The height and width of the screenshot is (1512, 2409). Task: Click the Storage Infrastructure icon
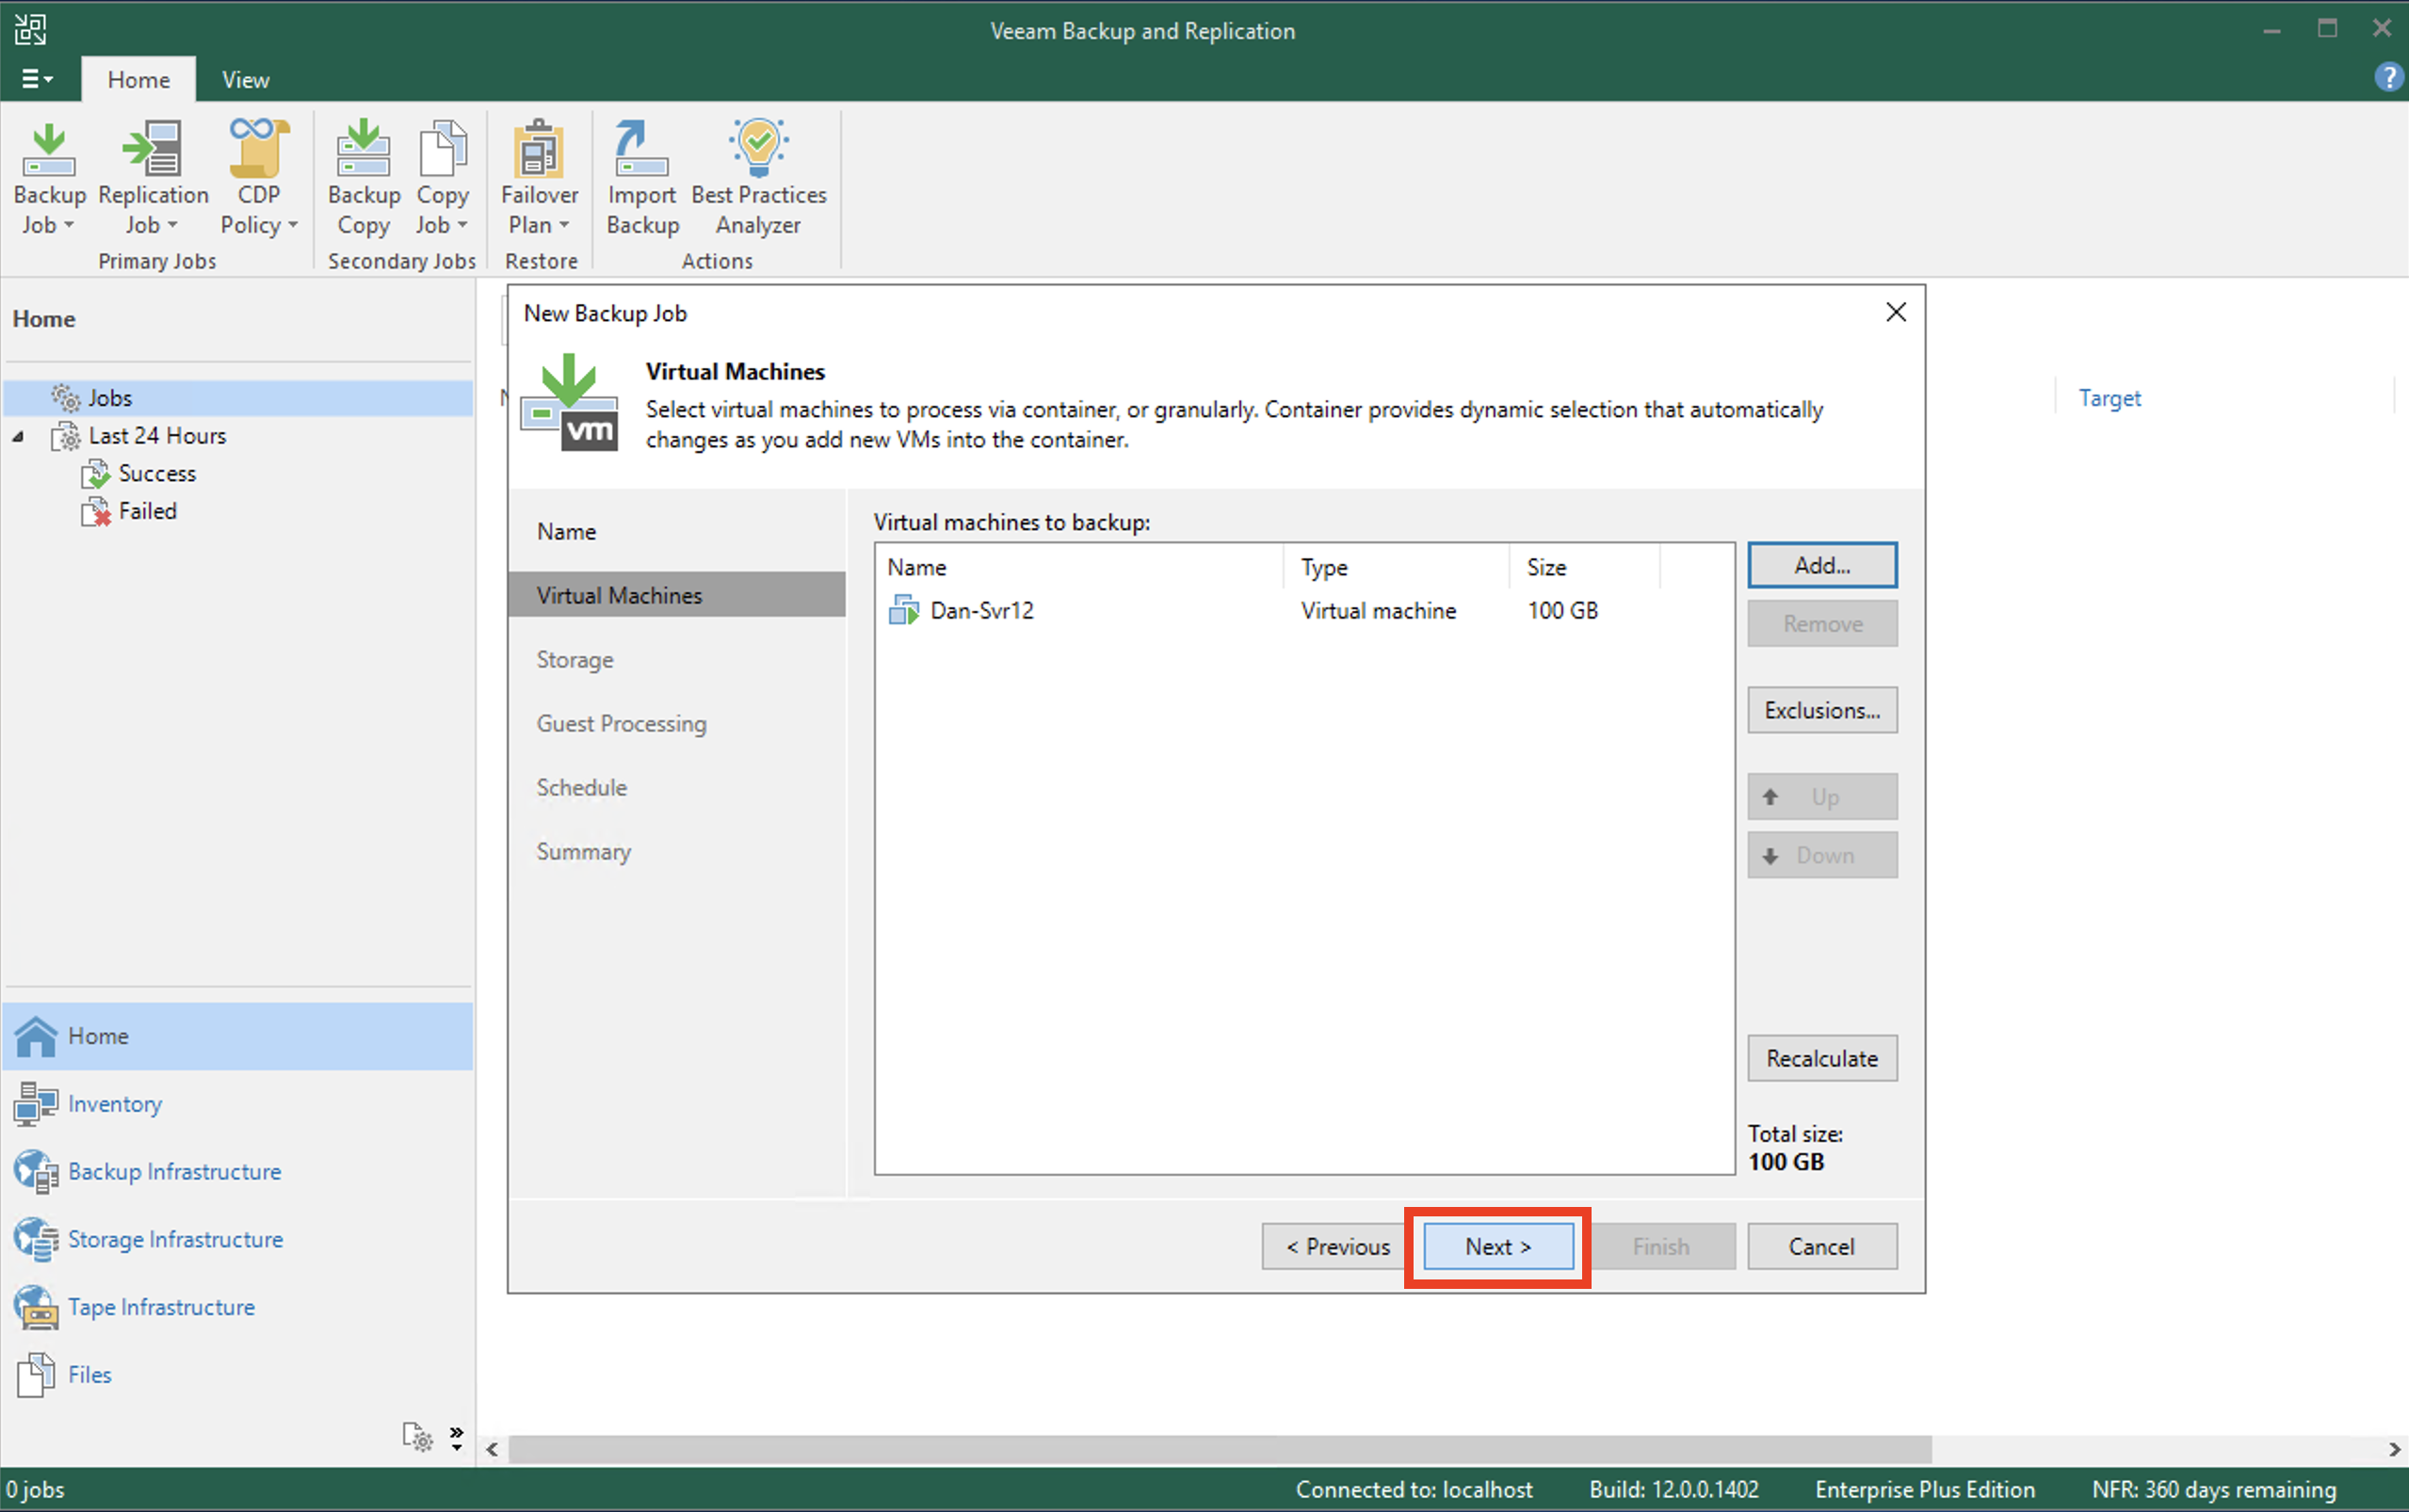pos(36,1240)
